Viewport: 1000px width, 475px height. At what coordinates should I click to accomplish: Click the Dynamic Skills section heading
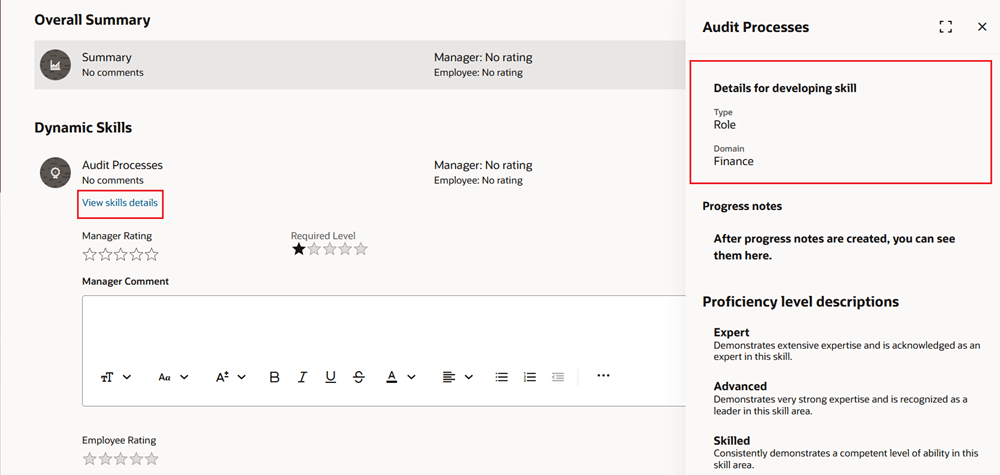pyautogui.click(x=83, y=128)
